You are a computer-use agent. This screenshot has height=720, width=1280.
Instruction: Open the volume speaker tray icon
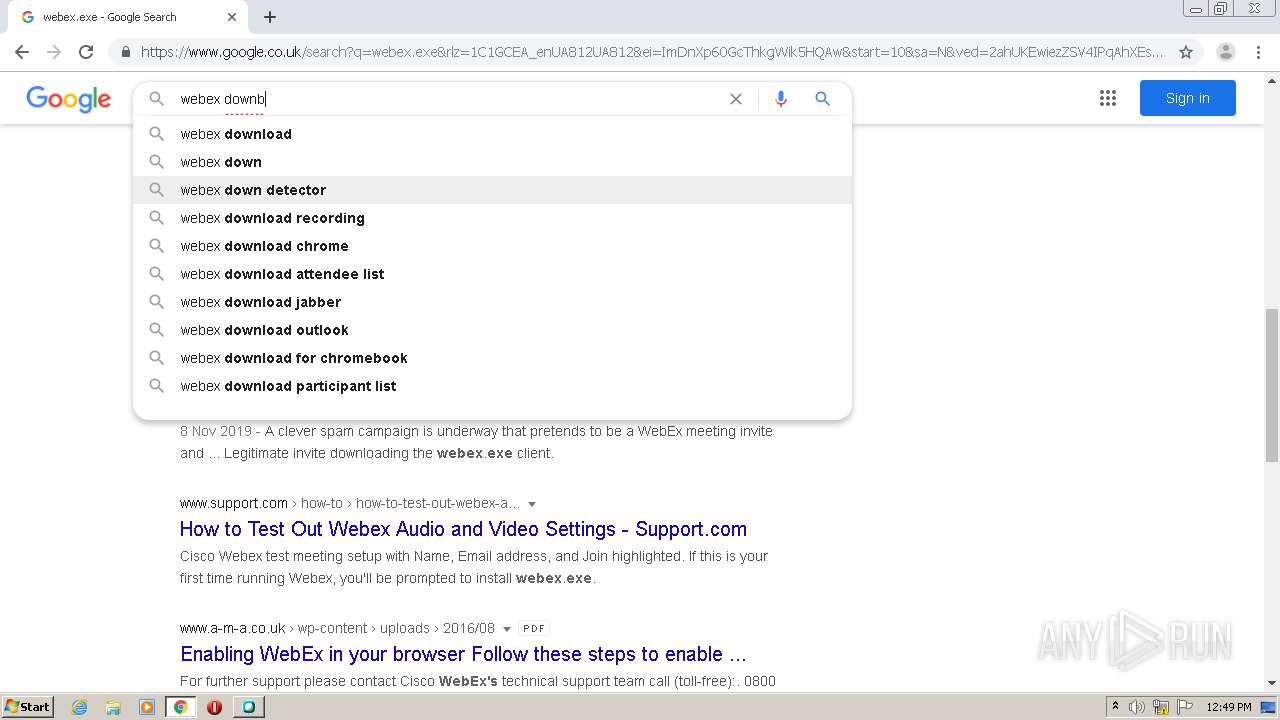pos(1137,707)
